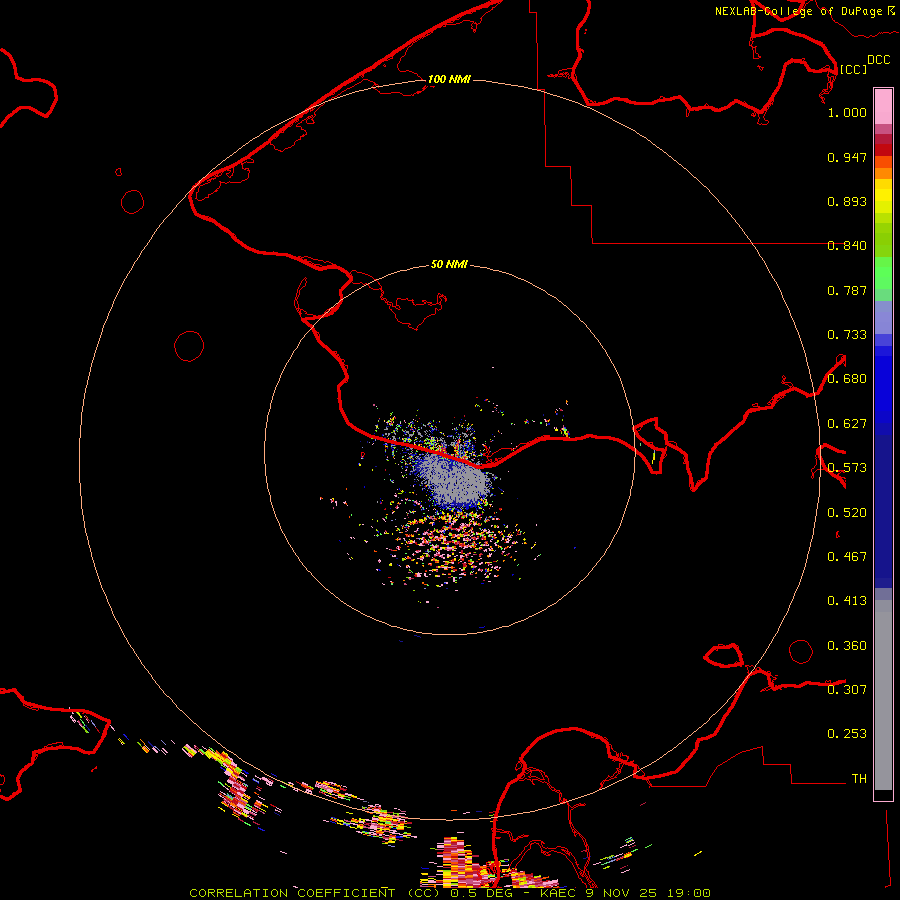Image resolution: width=900 pixels, height=900 pixels.
Task: Select the DCC product label
Action: (878, 60)
